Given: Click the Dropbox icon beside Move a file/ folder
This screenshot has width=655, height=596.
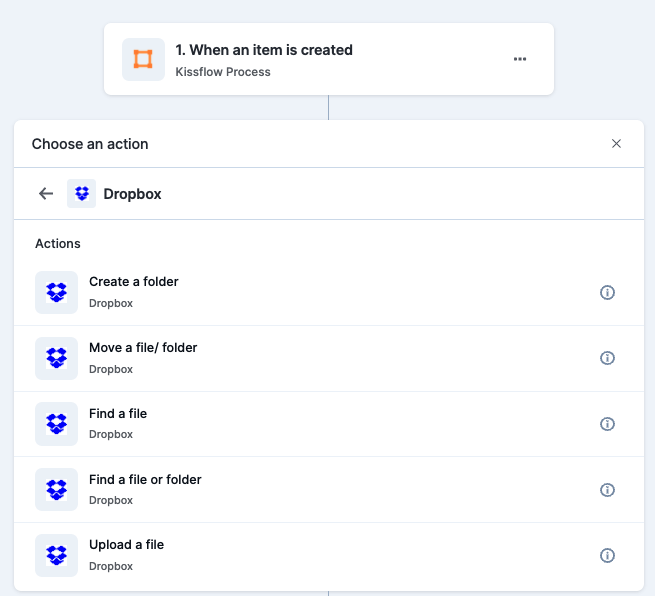Looking at the screenshot, I should (x=57, y=358).
